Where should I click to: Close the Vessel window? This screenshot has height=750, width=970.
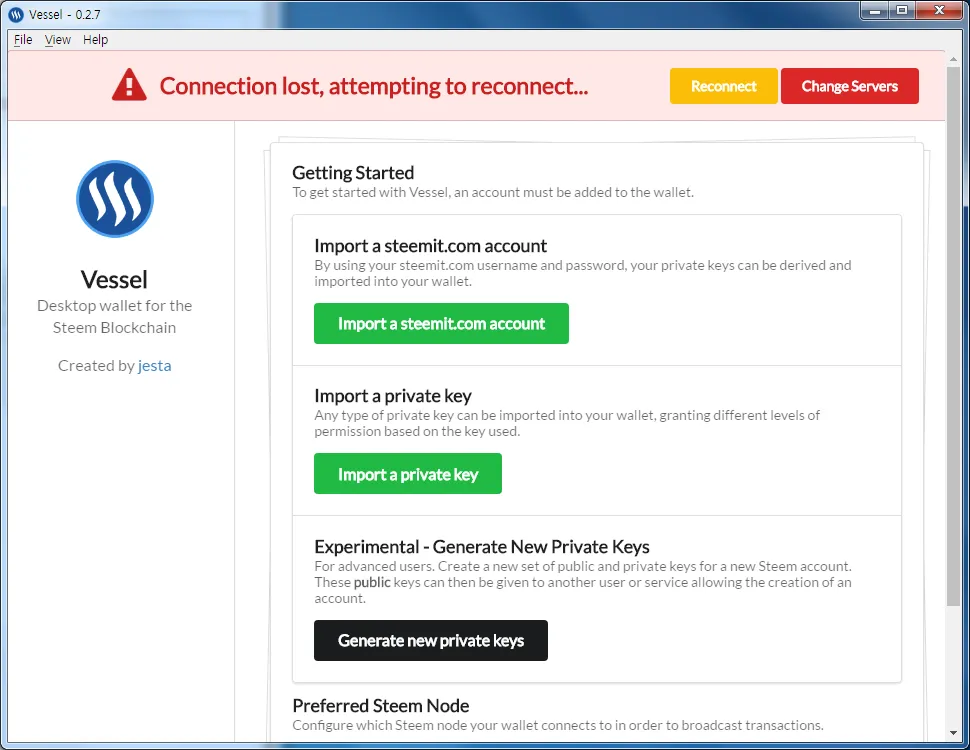click(x=939, y=11)
